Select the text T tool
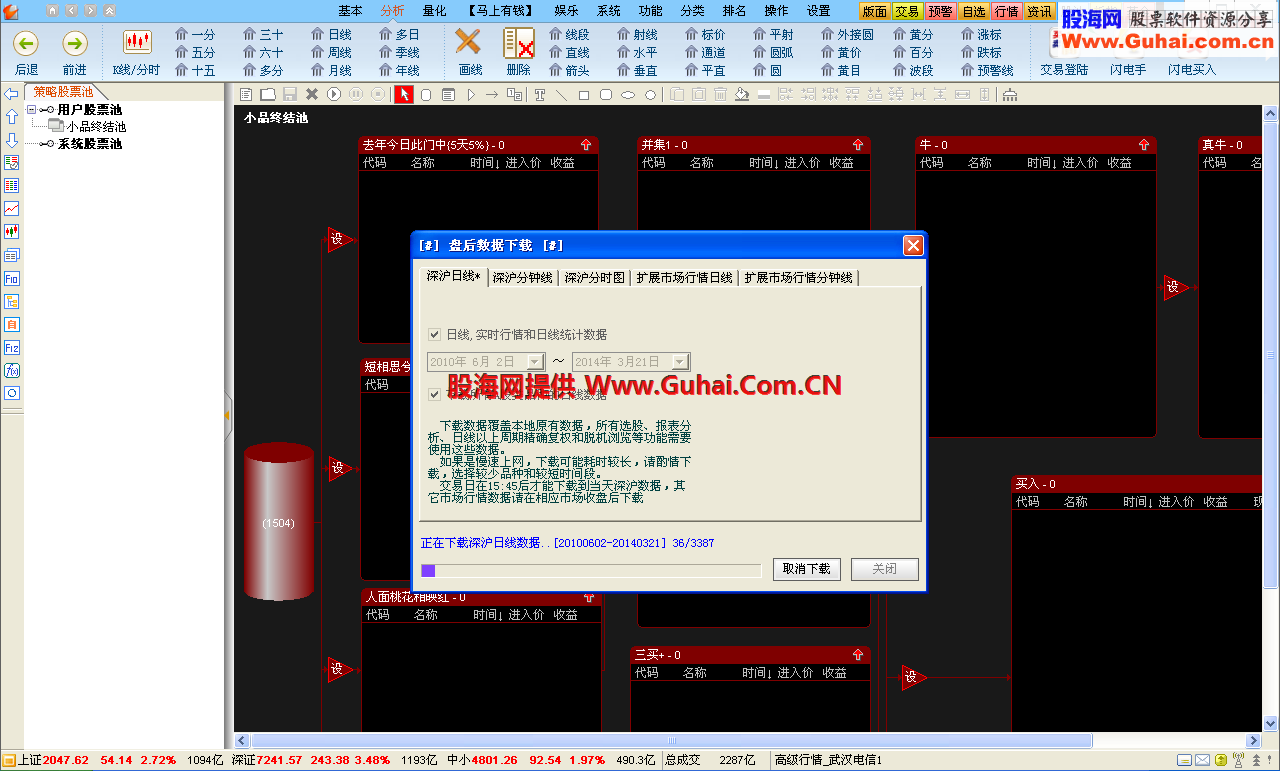This screenshot has width=1280, height=771. click(540, 94)
